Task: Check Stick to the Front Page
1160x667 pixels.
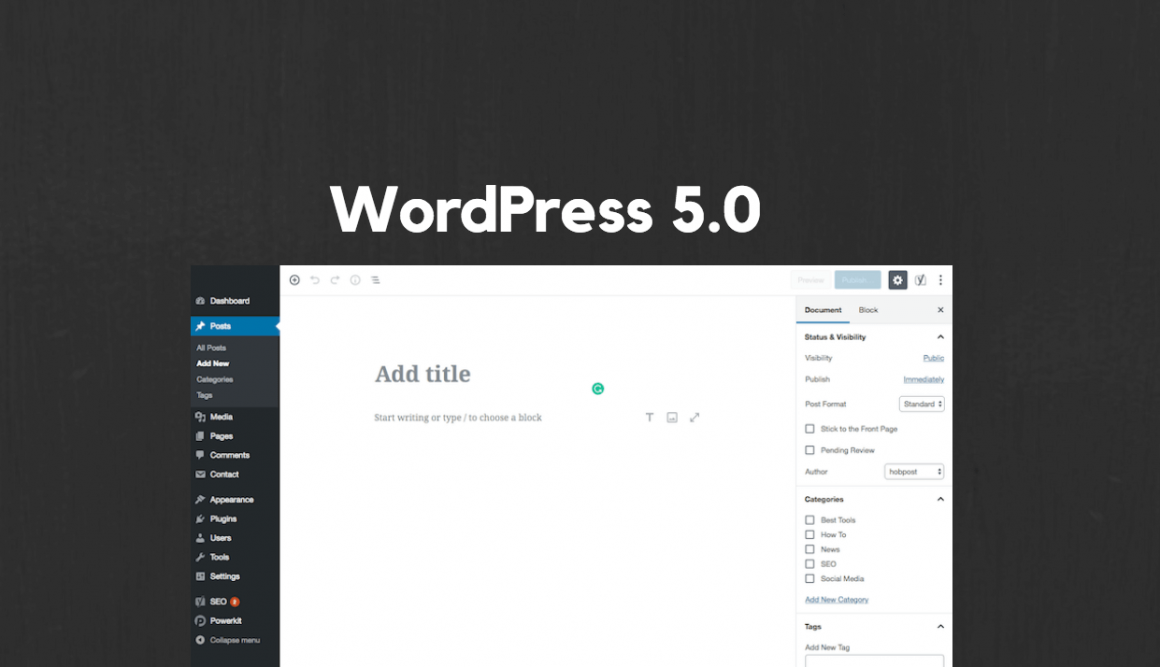Action: coord(809,429)
